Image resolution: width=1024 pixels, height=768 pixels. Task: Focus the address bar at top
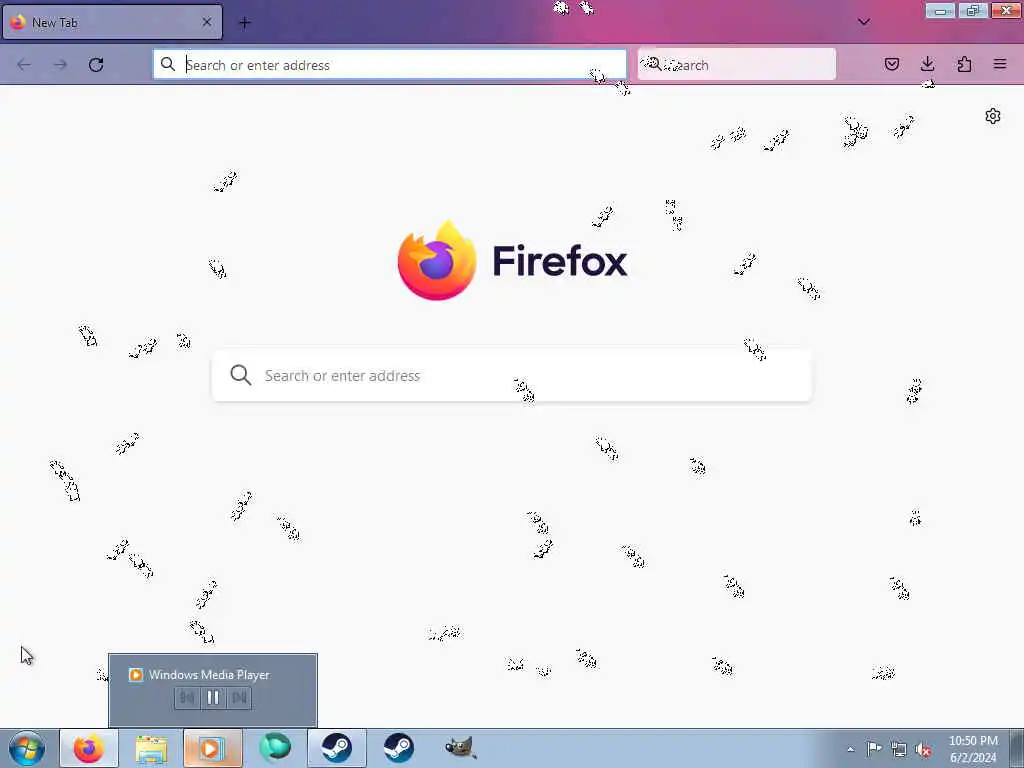[390, 65]
